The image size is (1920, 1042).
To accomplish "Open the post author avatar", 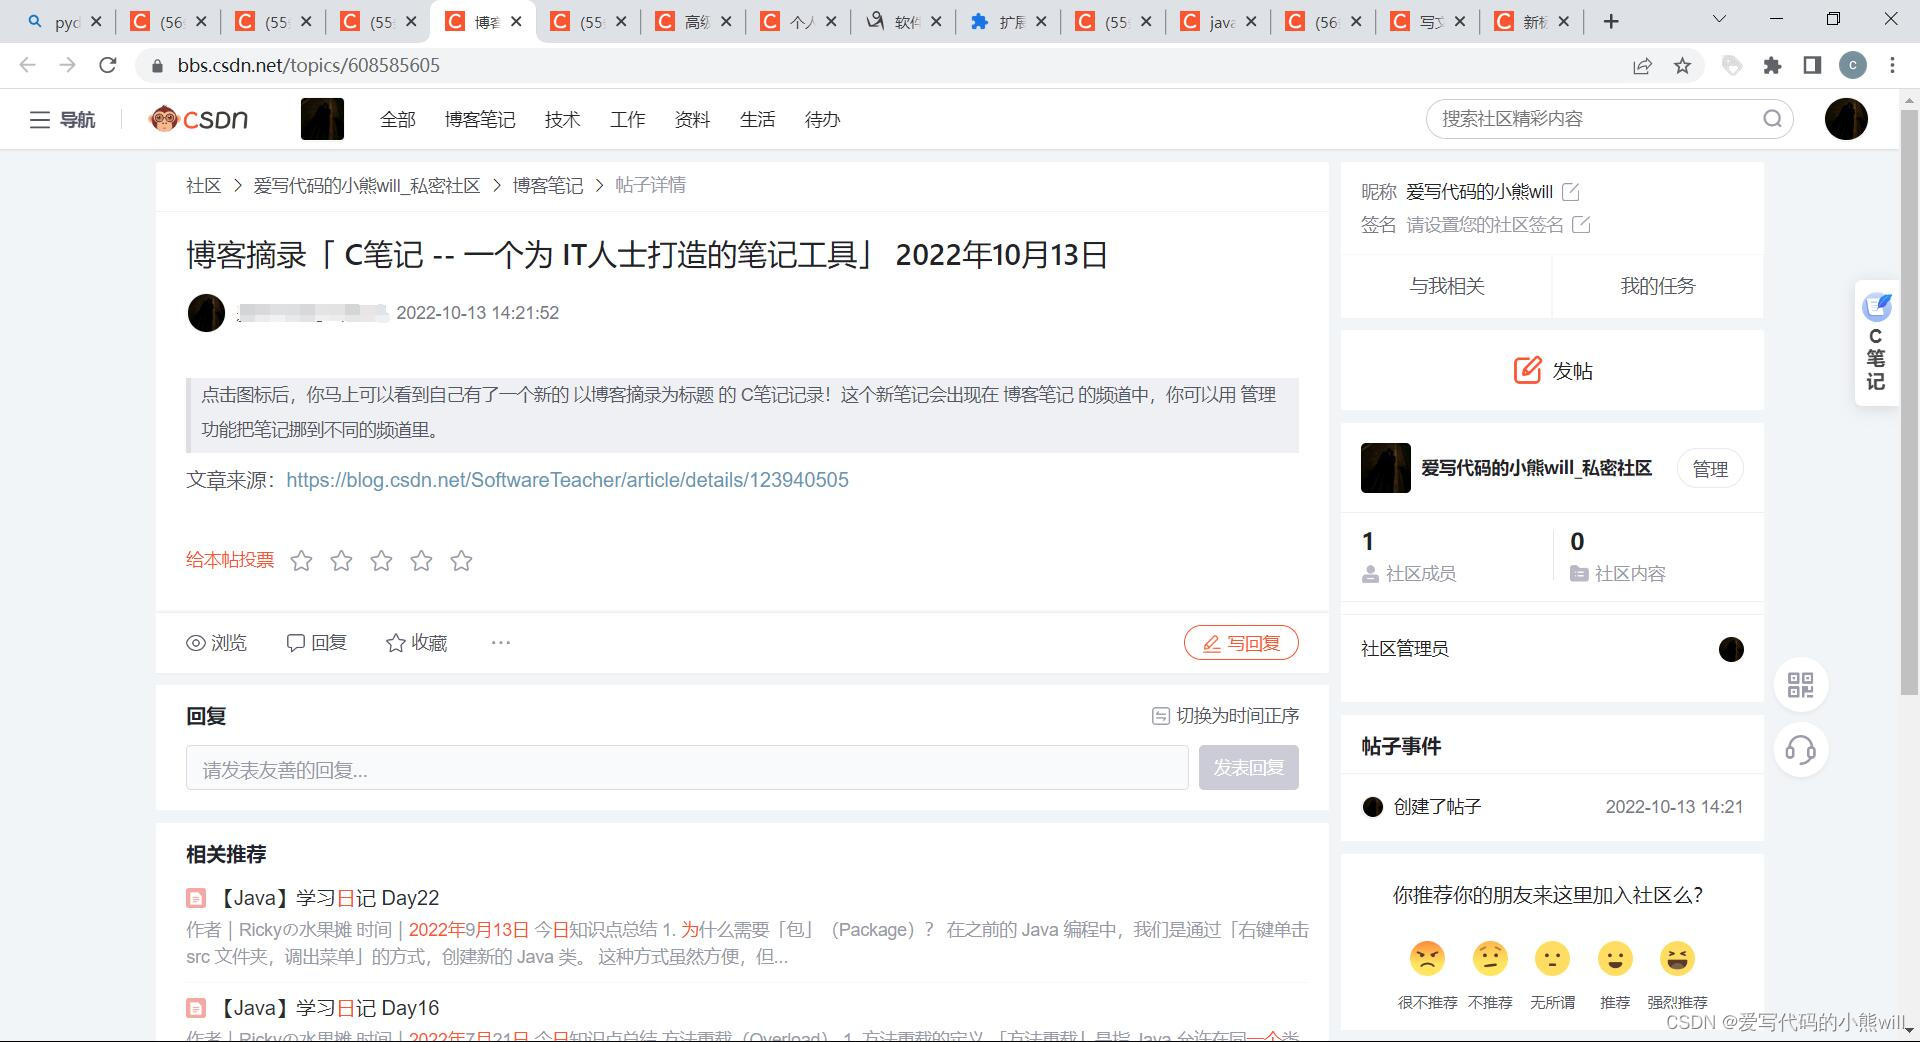I will [206, 313].
